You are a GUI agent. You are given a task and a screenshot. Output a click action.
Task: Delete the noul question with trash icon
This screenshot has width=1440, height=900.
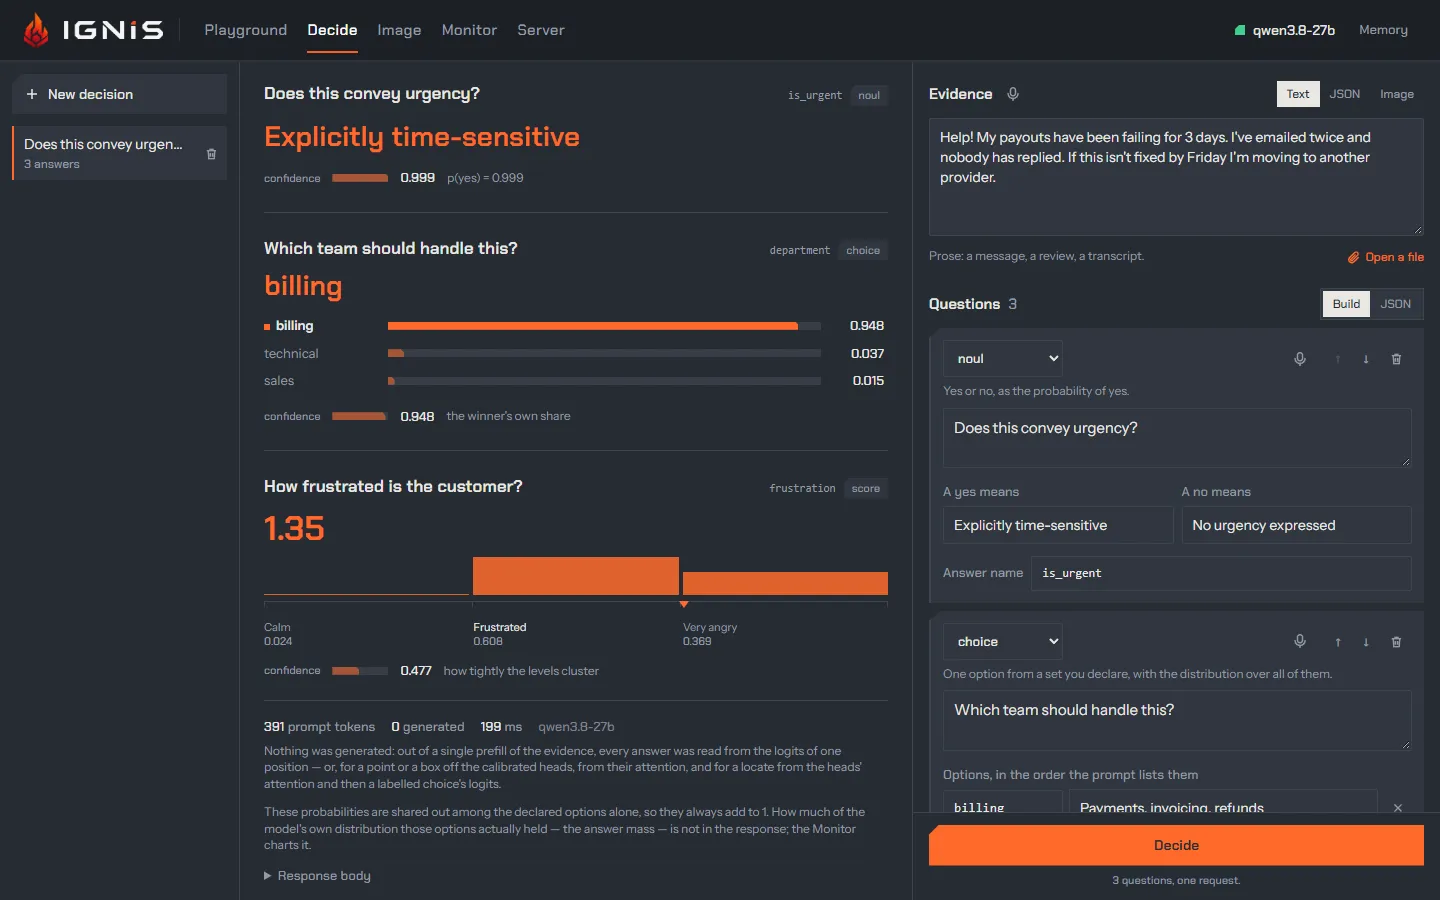point(1396,359)
